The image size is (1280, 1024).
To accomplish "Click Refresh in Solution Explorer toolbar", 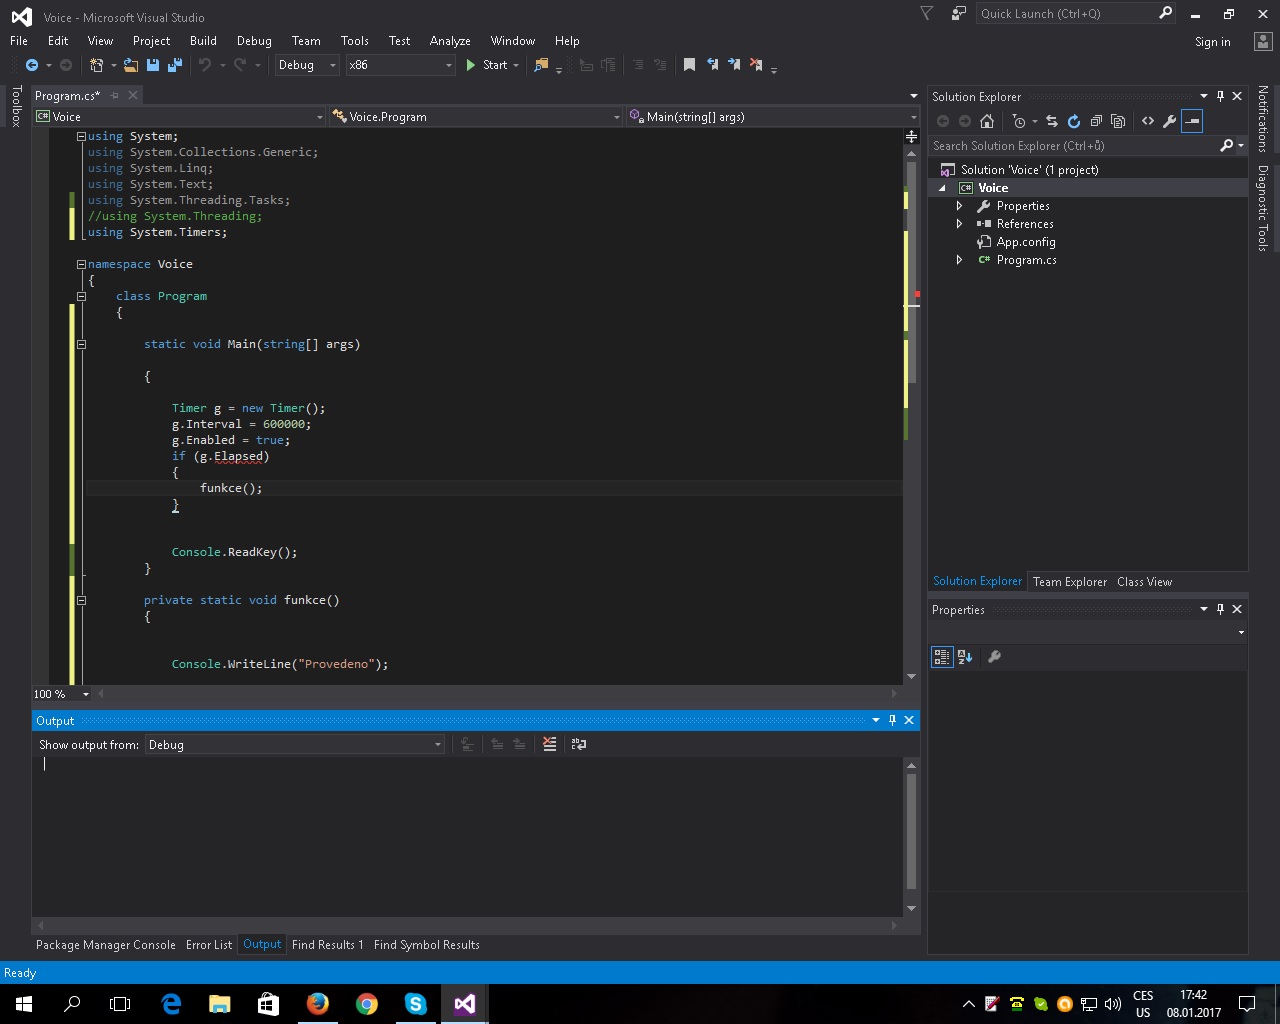I will click(1074, 121).
